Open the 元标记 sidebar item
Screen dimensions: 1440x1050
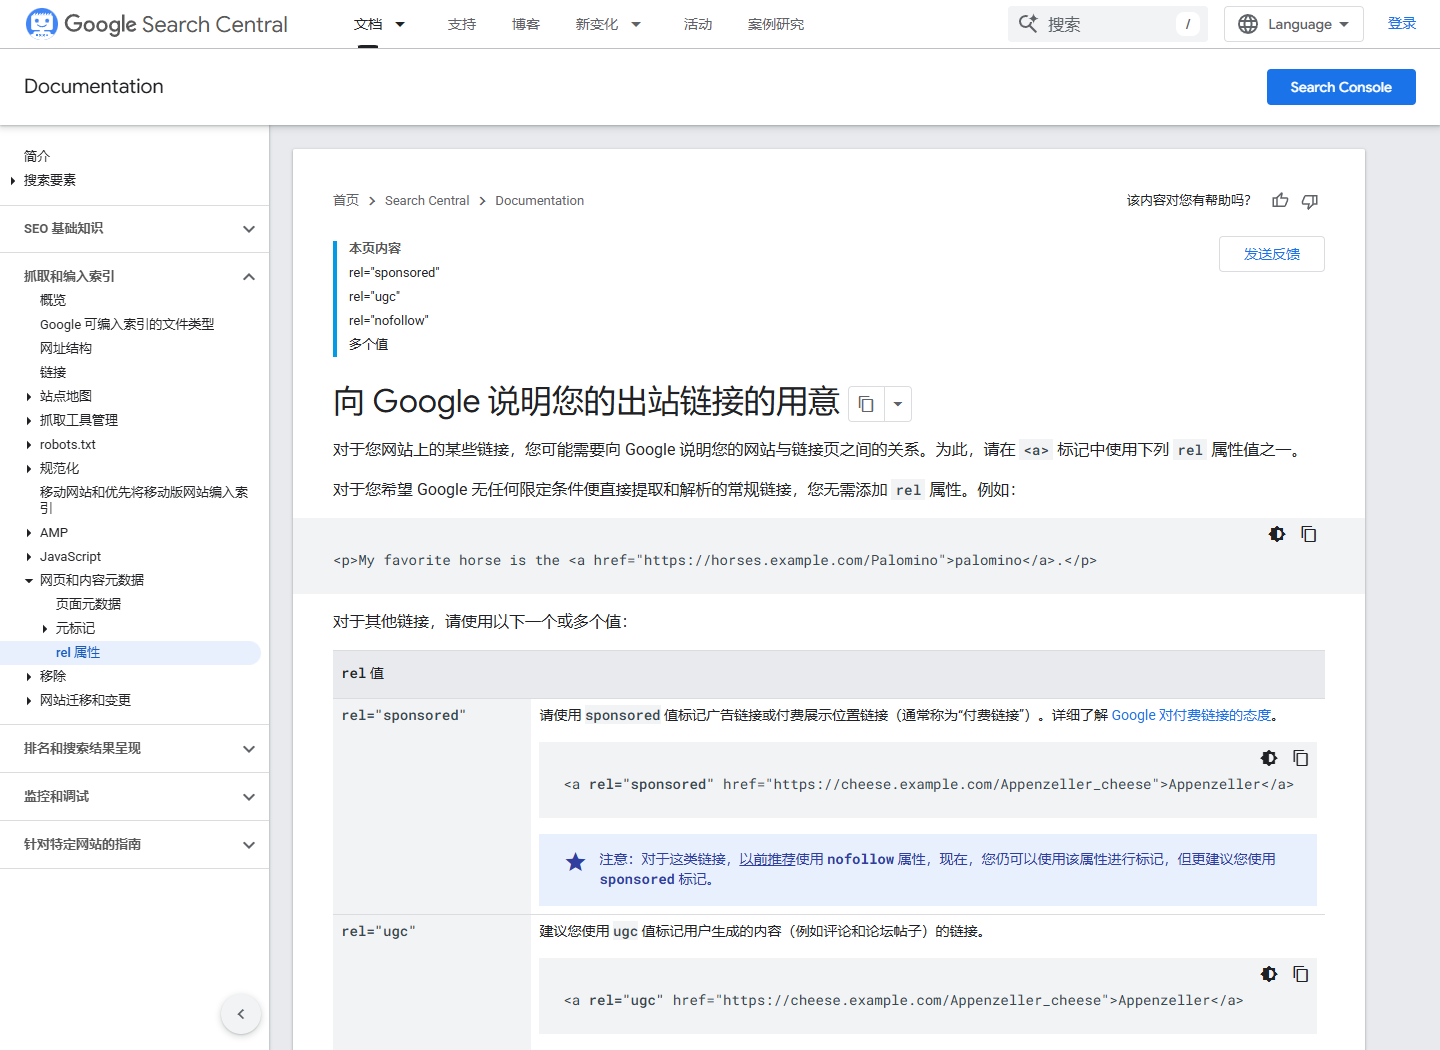(75, 629)
